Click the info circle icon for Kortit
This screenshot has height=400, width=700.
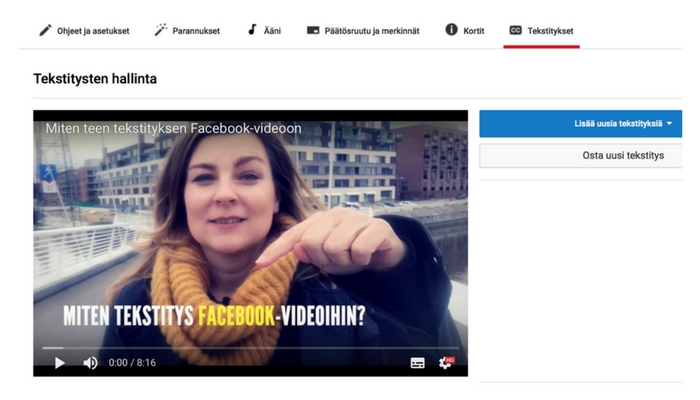pyautogui.click(x=451, y=30)
